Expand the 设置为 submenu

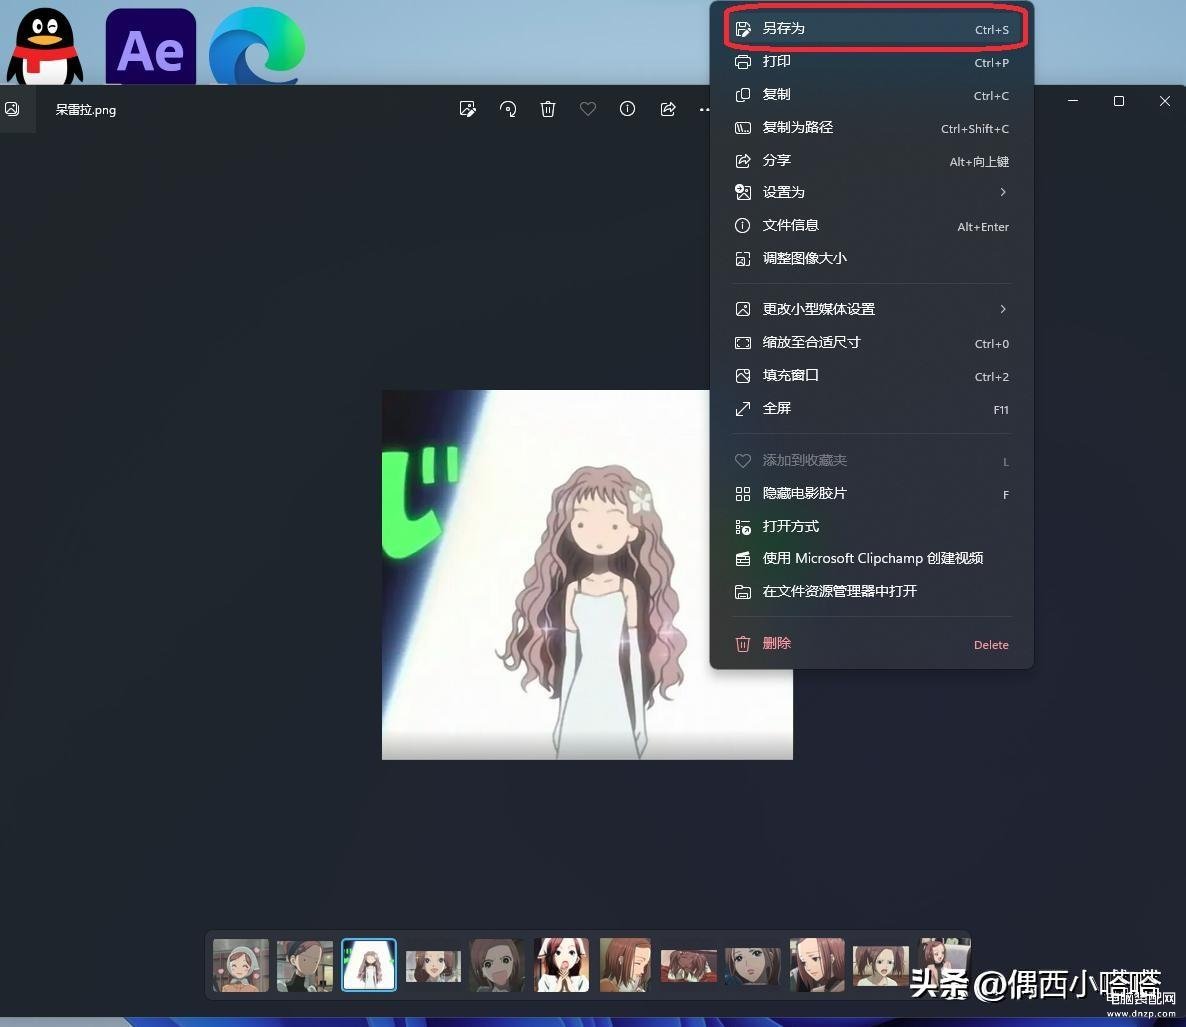click(871, 192)
